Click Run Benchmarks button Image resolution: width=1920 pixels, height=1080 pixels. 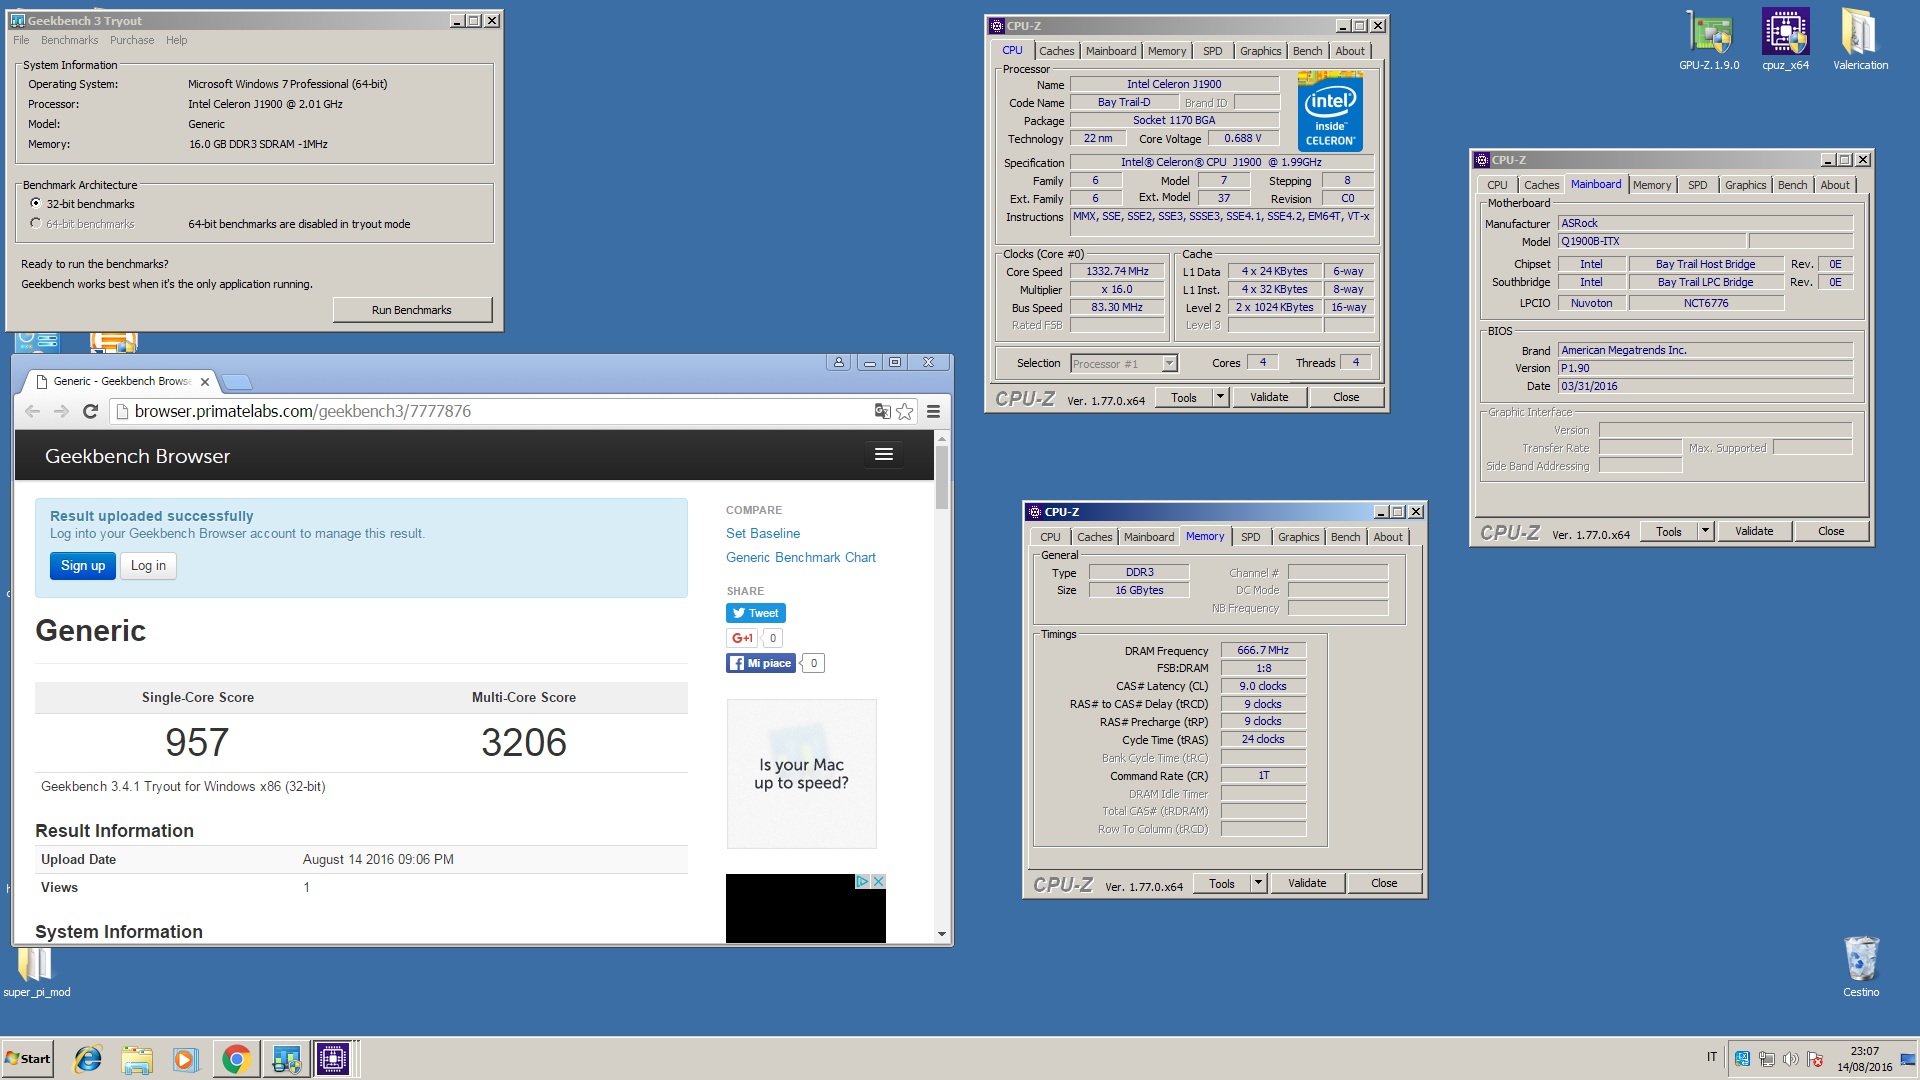pos(412,310)
